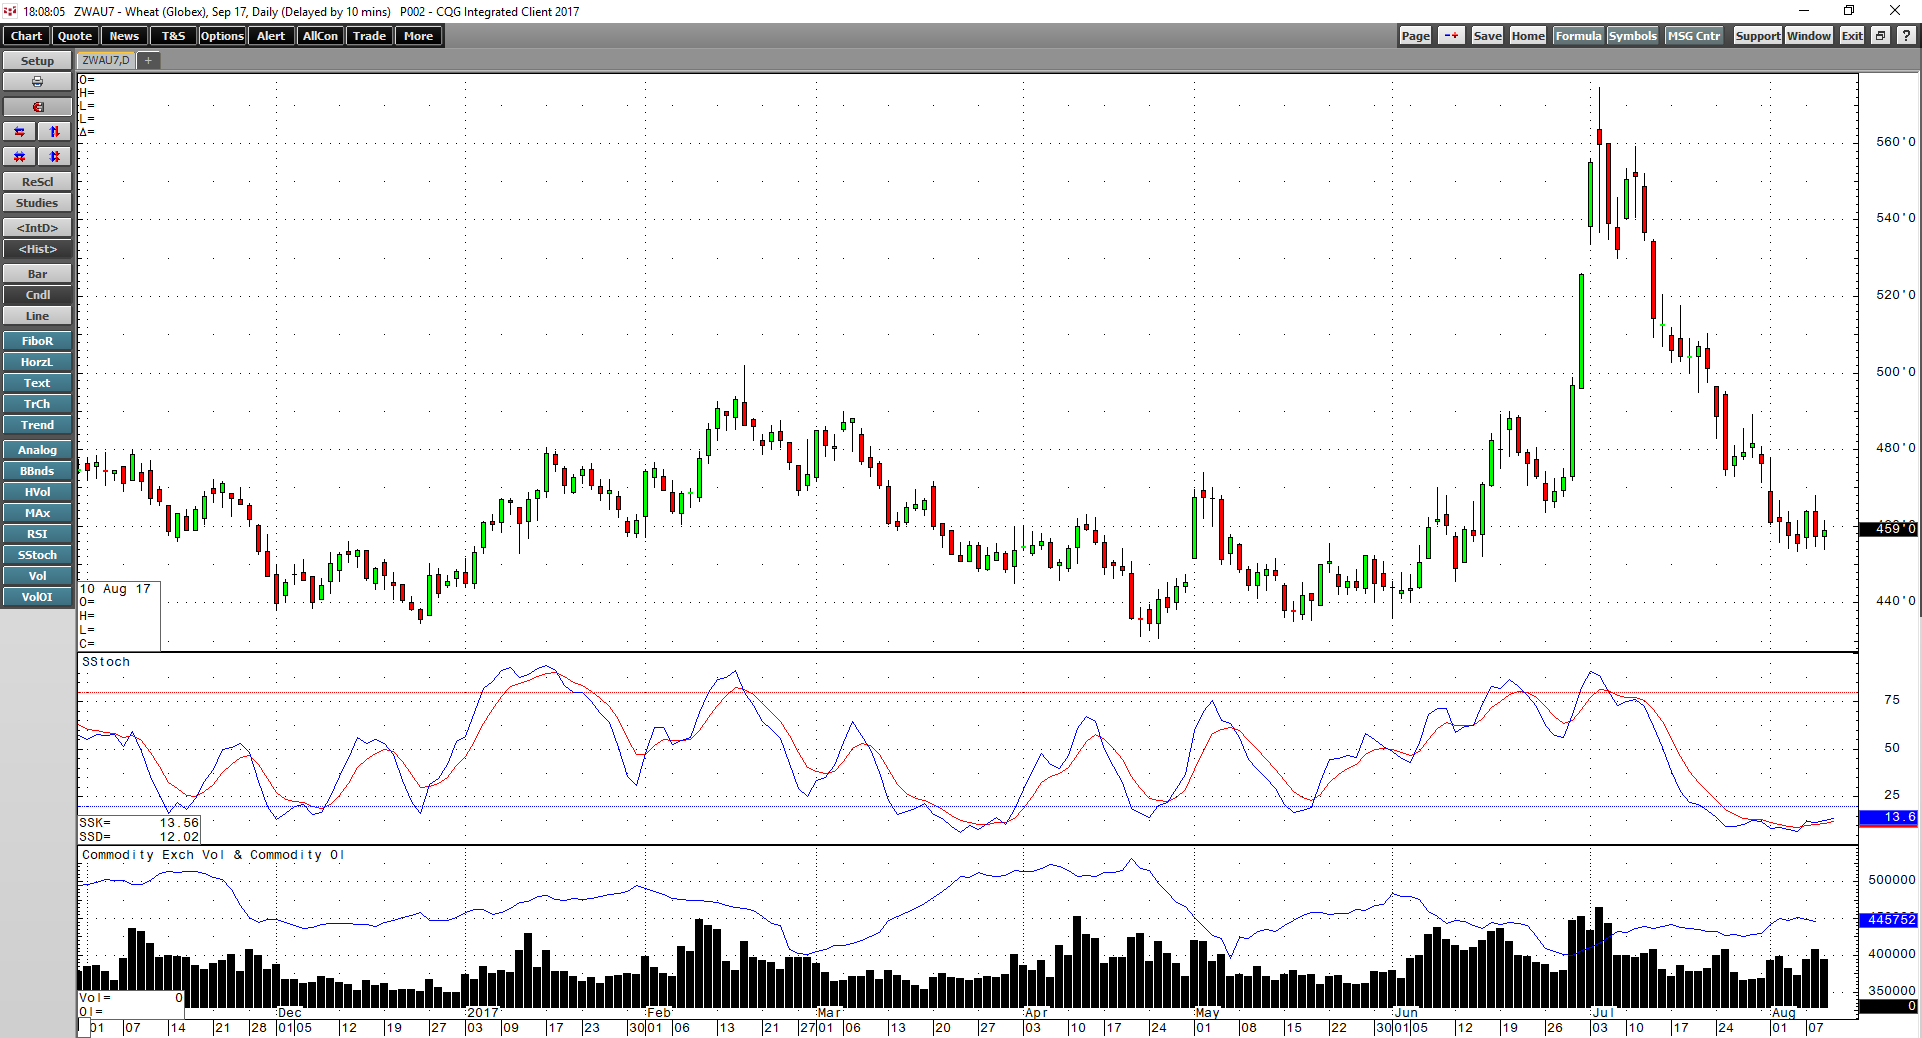Toggle the <Hist> historical mode

click(37, 249)
